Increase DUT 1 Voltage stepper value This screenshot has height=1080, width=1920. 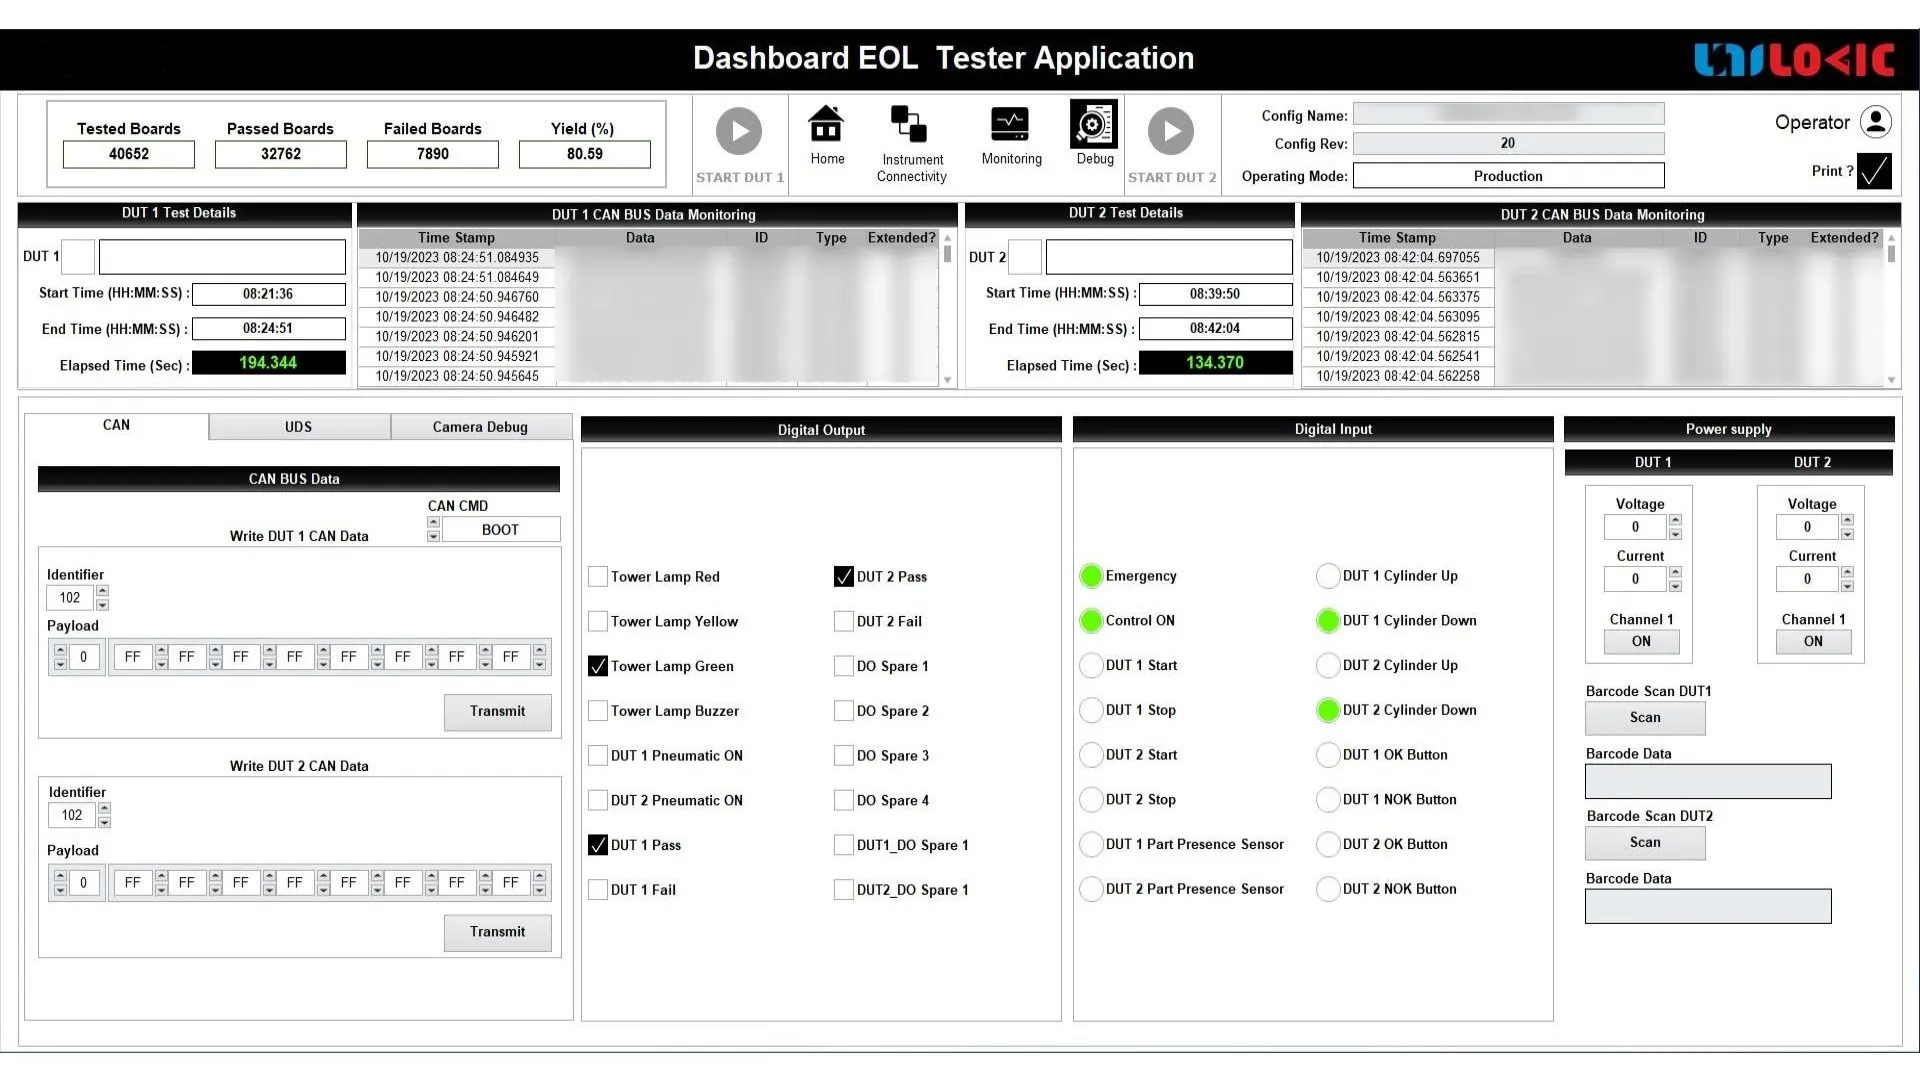pos(1675,520)
